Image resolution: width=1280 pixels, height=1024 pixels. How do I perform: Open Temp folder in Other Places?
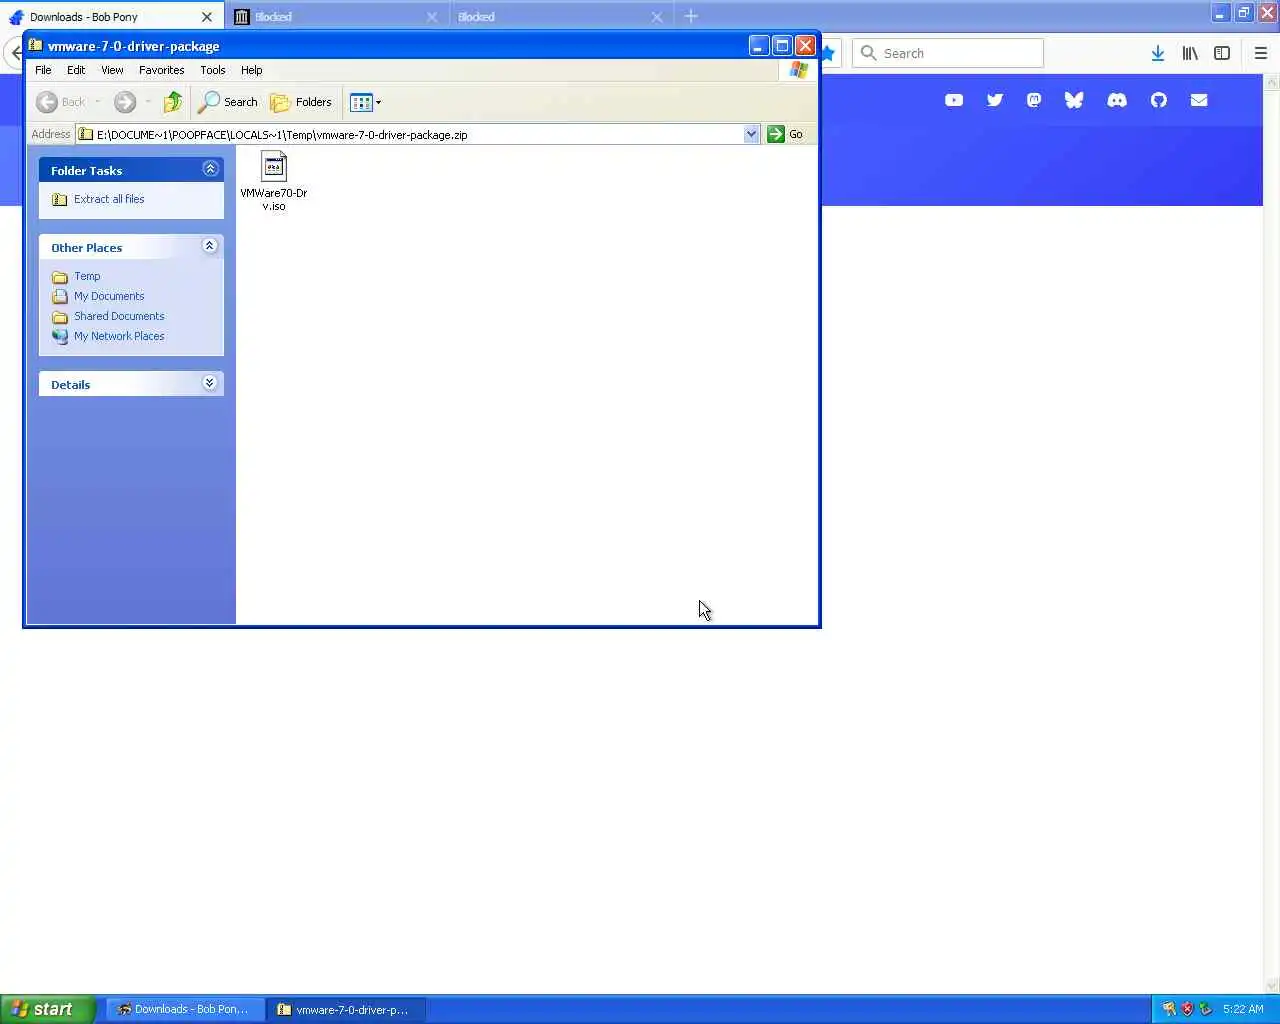[87, 276]
